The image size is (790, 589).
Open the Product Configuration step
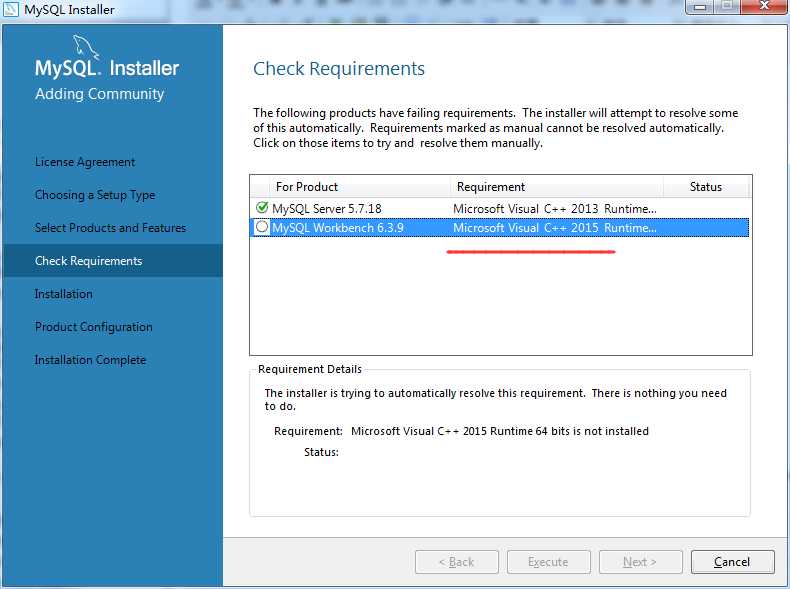tap(93, 327)
